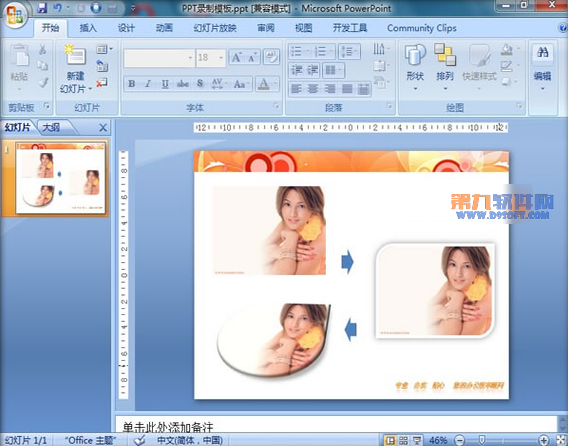568x446 pixels.
Task: Open the Insert ribbon tab
Action: tap(88, 28)
